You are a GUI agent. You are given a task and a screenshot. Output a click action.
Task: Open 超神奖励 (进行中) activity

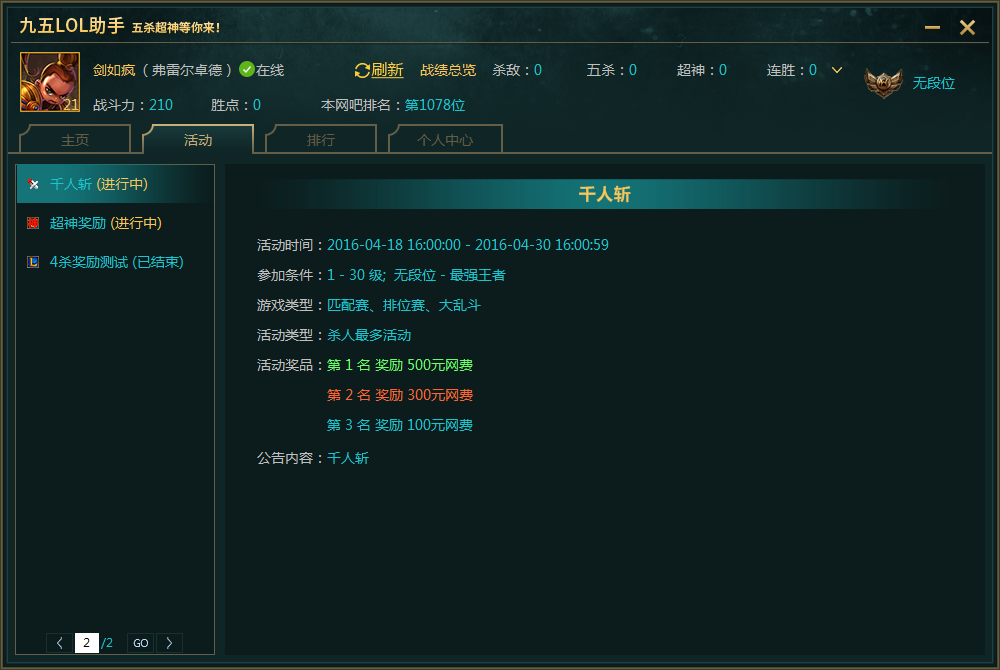115,223
